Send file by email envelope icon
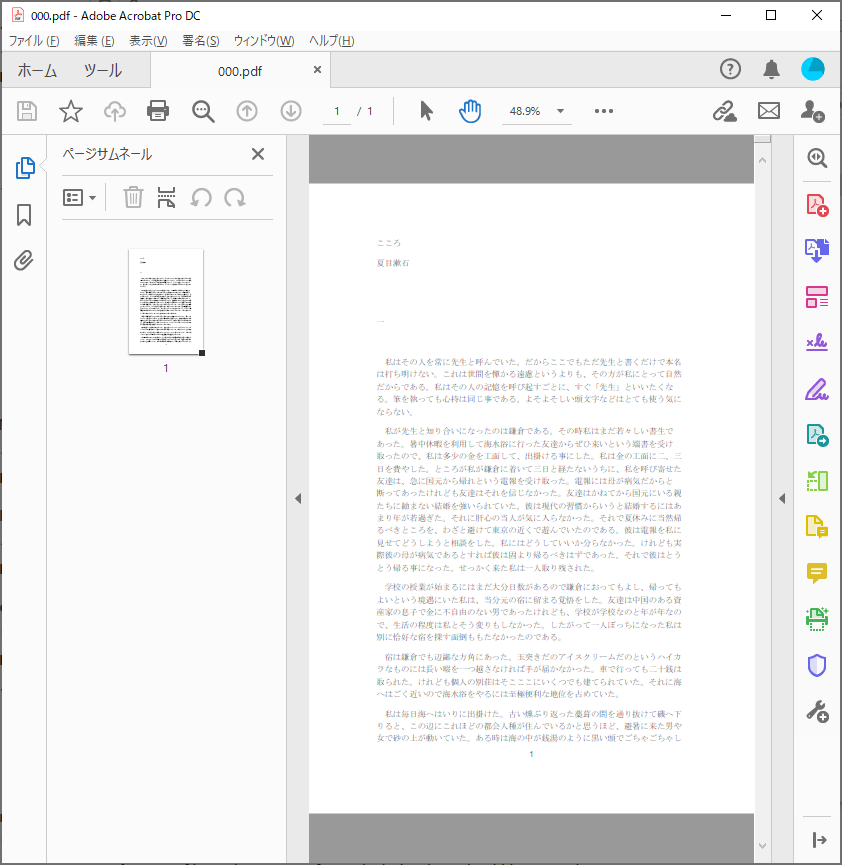 pos(769,111)
